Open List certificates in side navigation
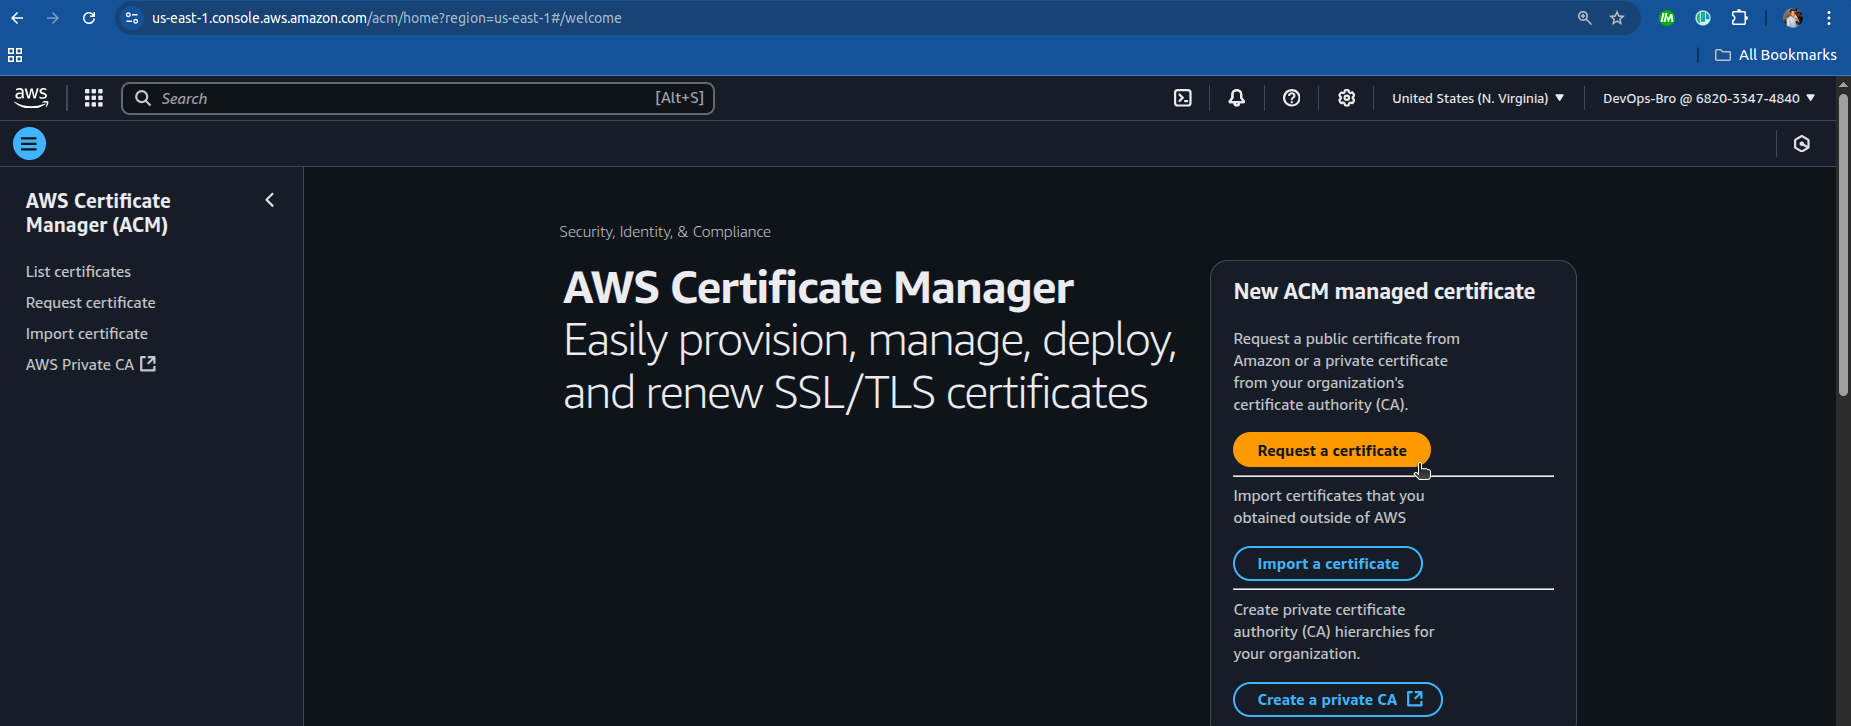This screenshot has height=726, width=1851. click(78, 272)
